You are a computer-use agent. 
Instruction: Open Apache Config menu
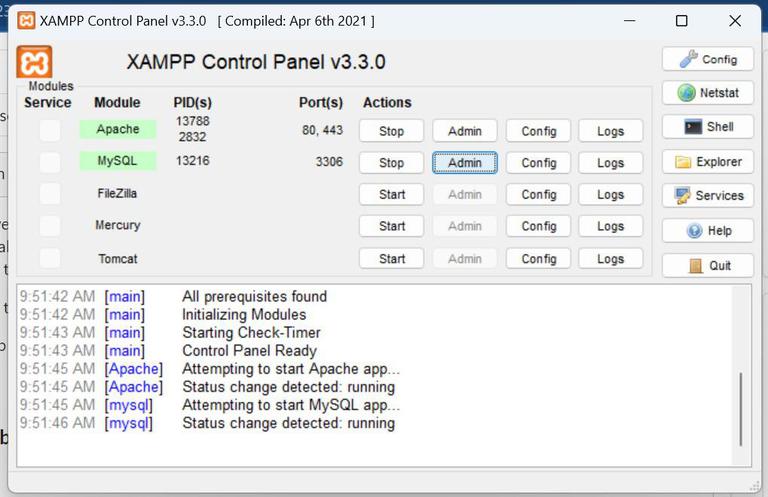(538, 131)
